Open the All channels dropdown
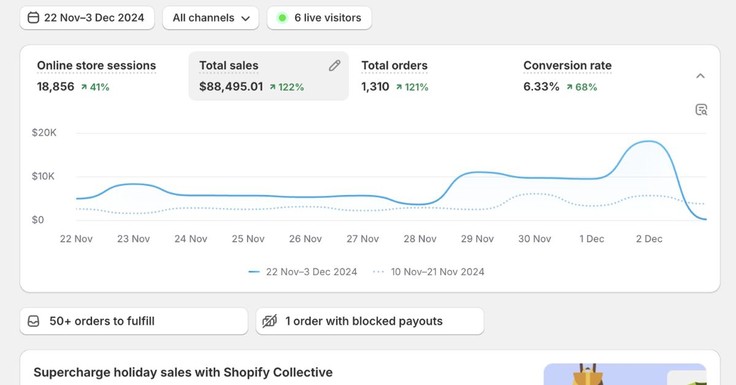 (x=211, y=18)
